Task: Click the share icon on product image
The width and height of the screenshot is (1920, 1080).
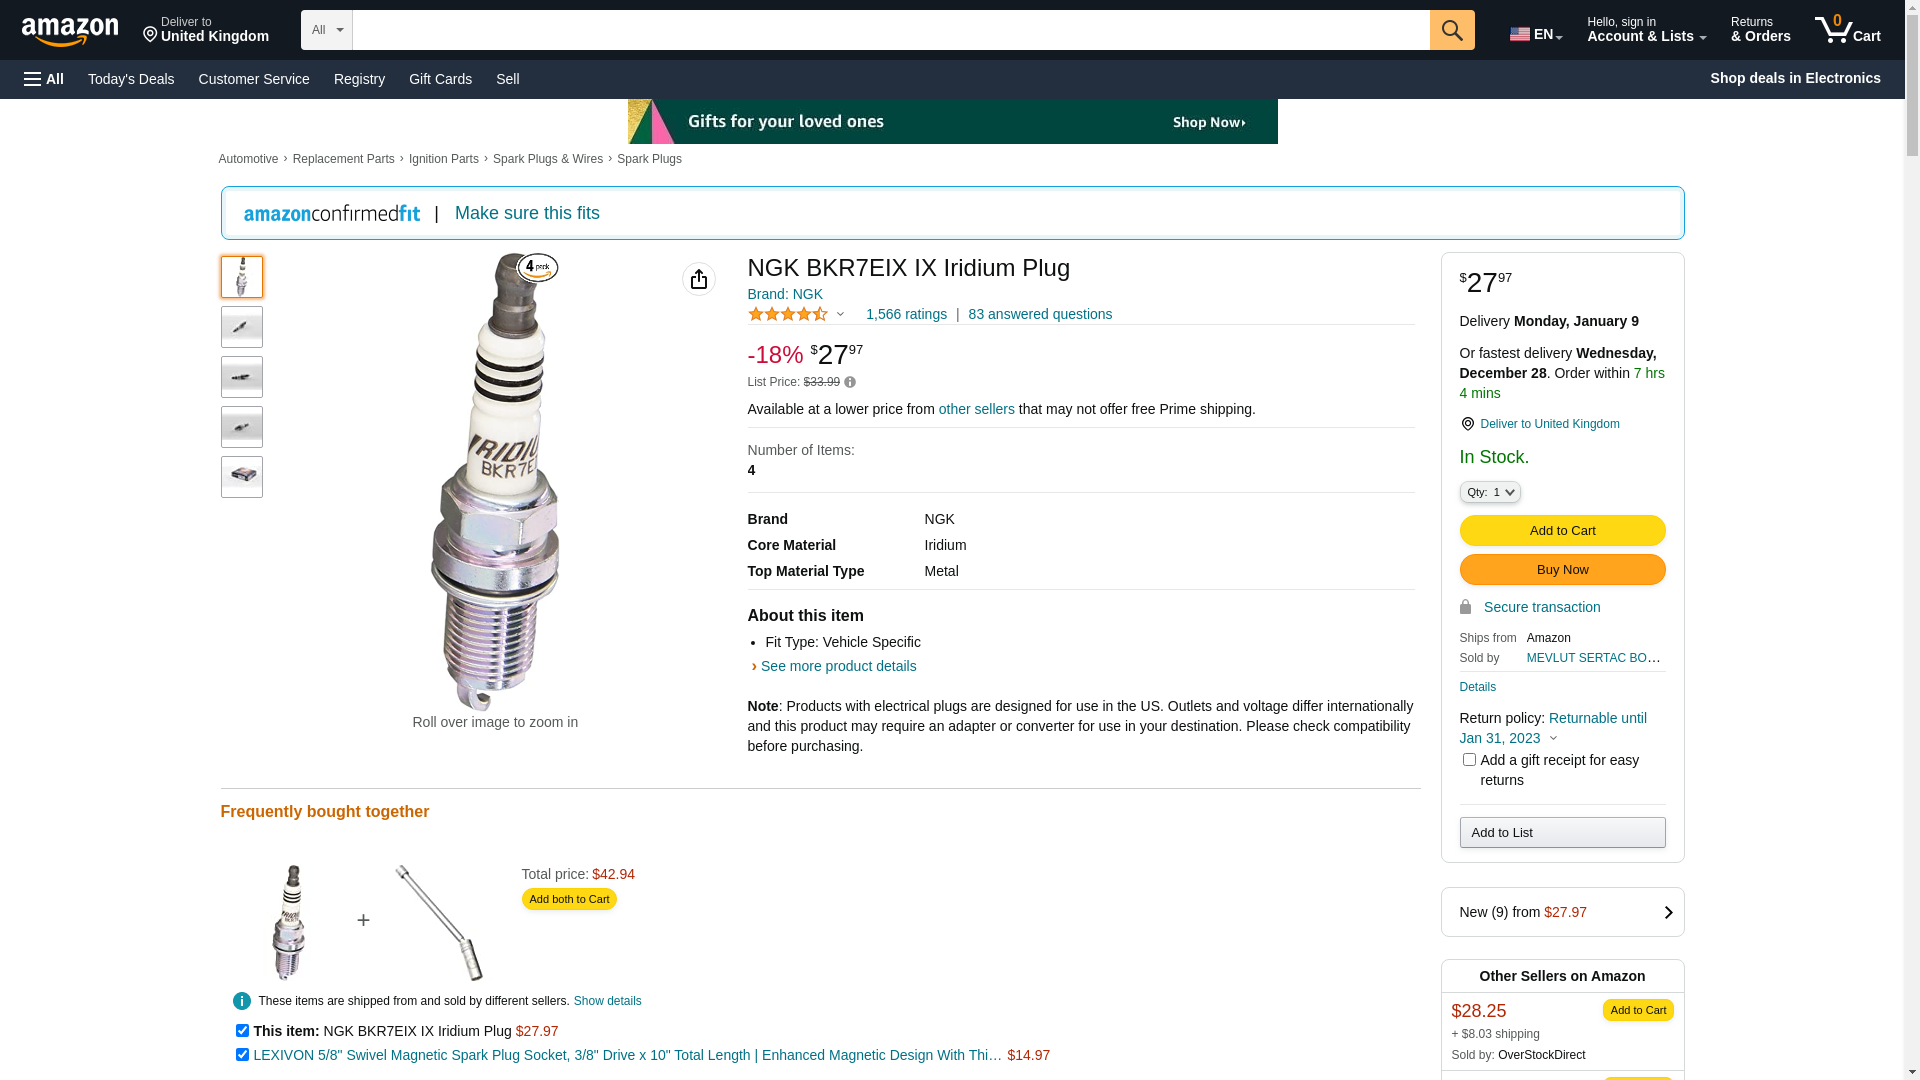Action: (698, 279)
